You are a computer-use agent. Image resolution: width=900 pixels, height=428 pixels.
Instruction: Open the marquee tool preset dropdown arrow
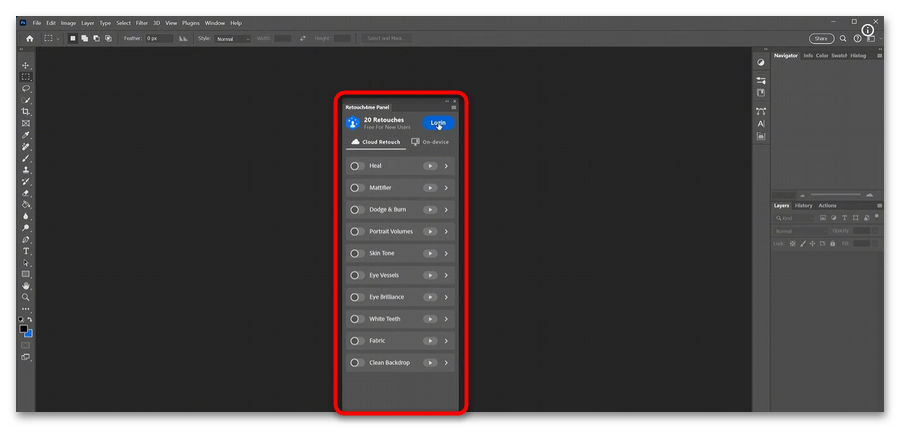tap(57, 39)
